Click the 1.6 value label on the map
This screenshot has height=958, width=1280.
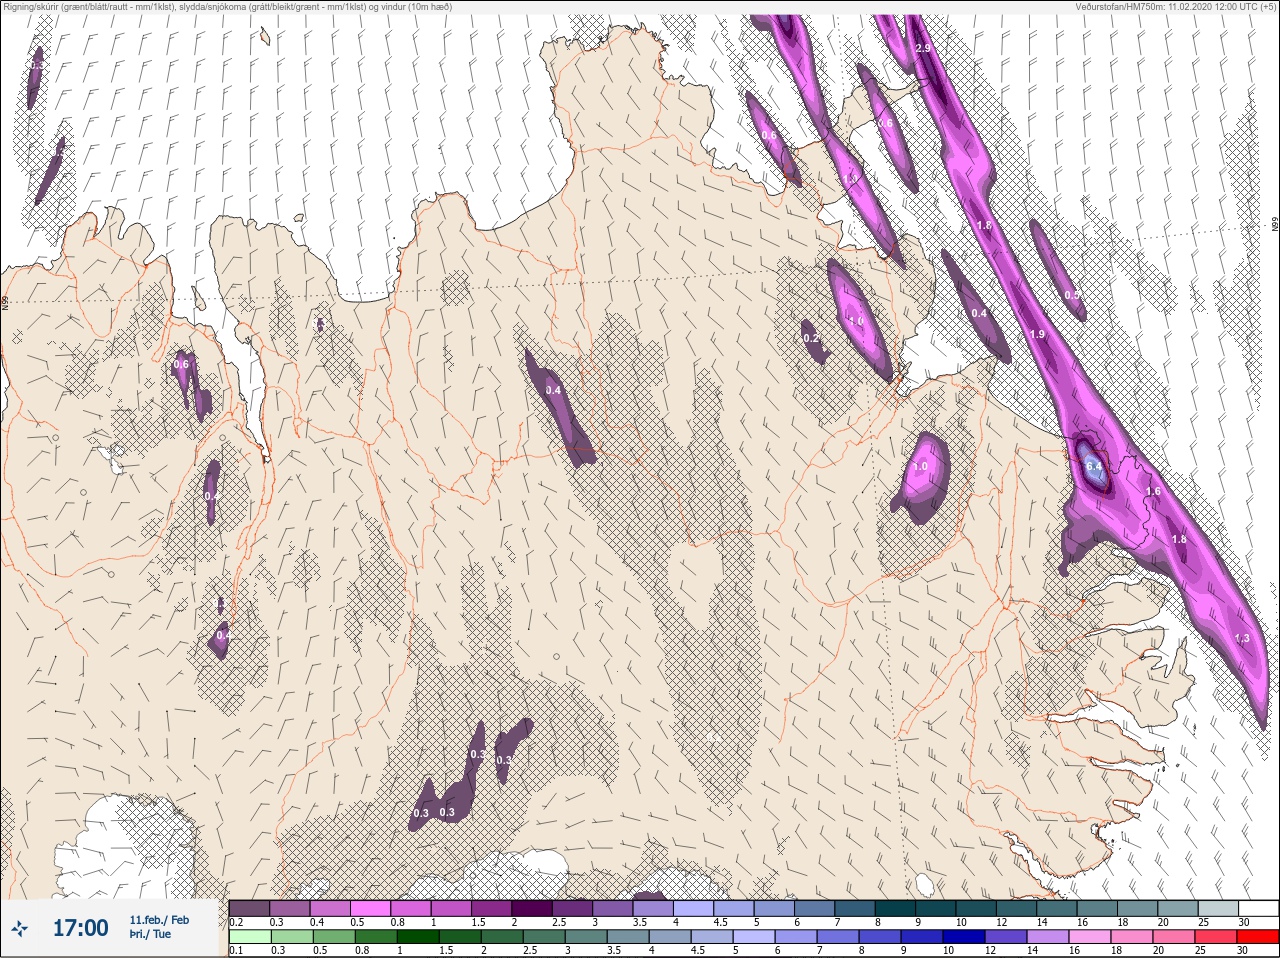(x=1153, y=491)
